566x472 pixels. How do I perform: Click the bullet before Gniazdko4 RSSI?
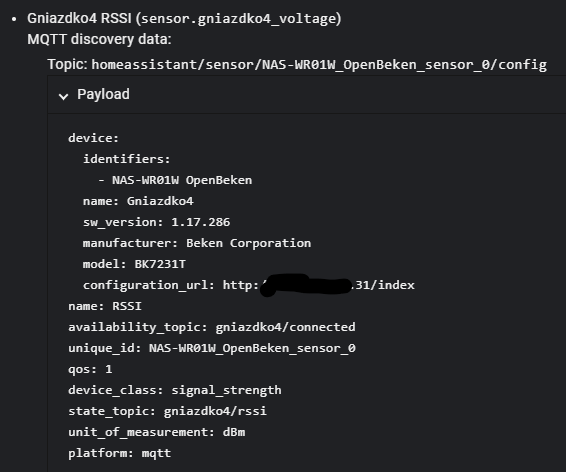pyautogui.click(x=14, y=19)
